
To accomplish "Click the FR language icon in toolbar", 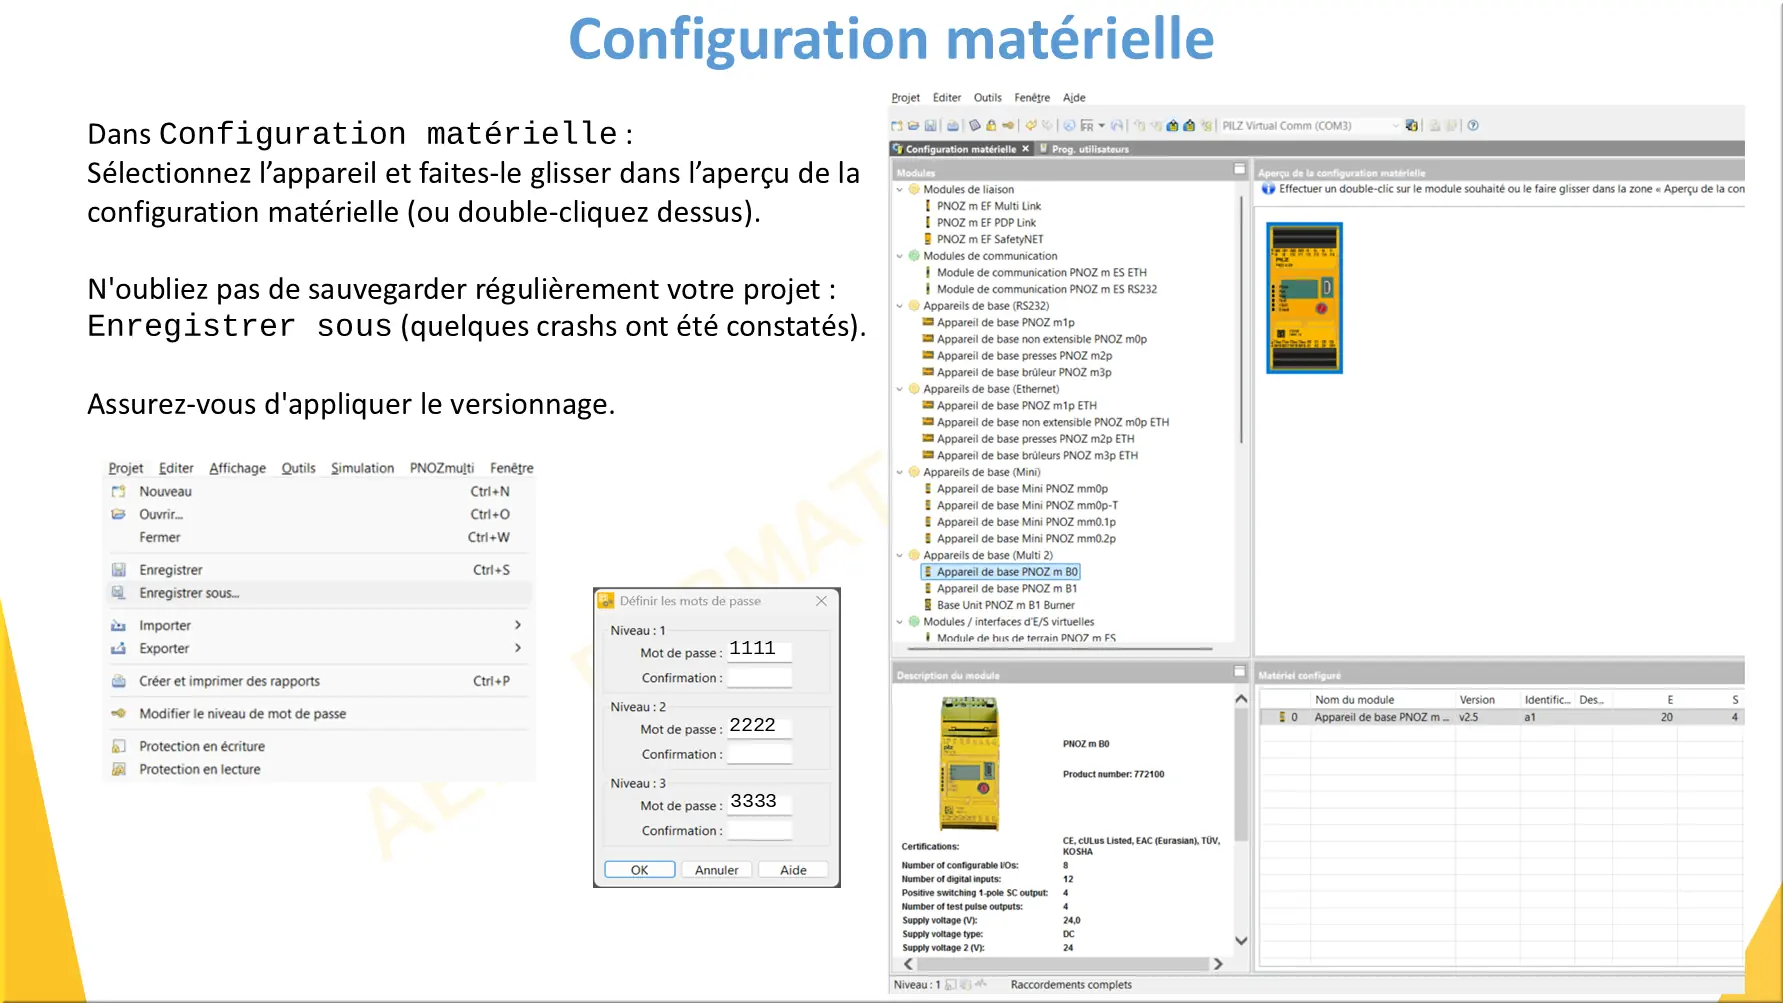I will click(x=1087, y=126).
